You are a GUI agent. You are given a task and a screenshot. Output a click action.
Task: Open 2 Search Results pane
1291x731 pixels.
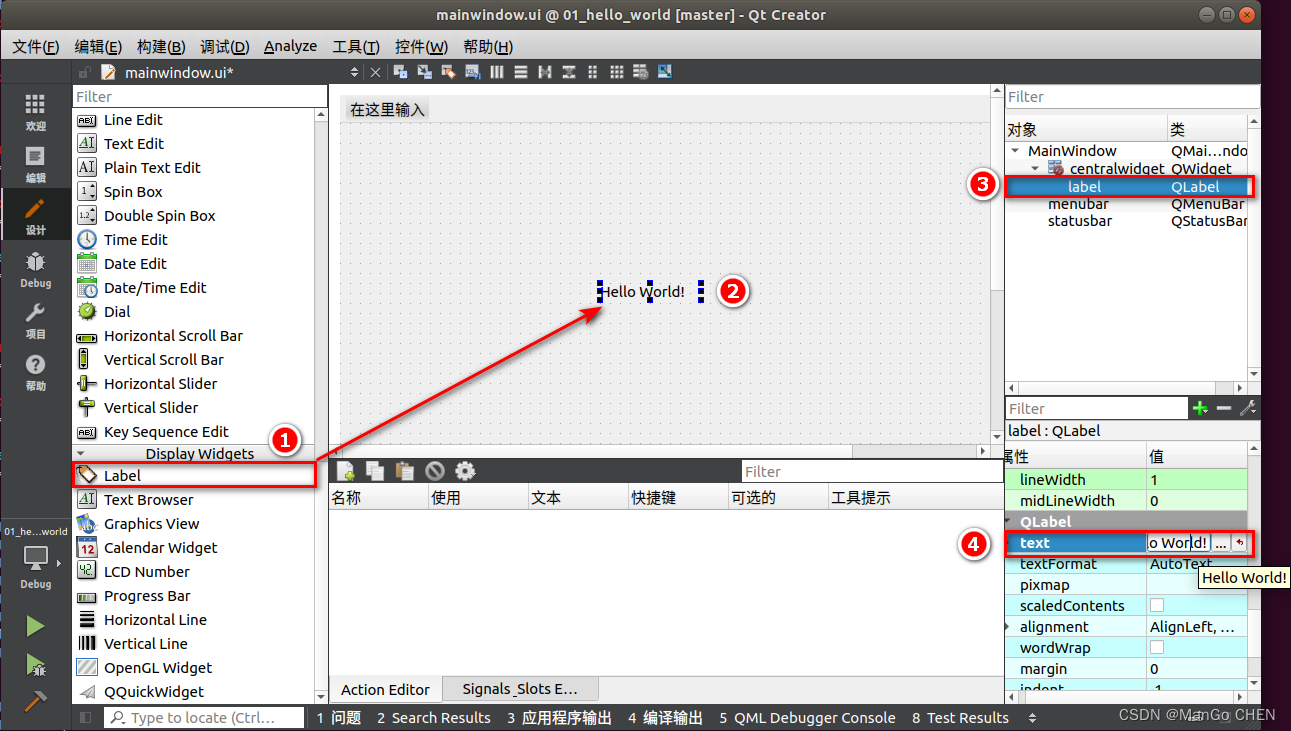pyautogui.click(x=434, y=718)
